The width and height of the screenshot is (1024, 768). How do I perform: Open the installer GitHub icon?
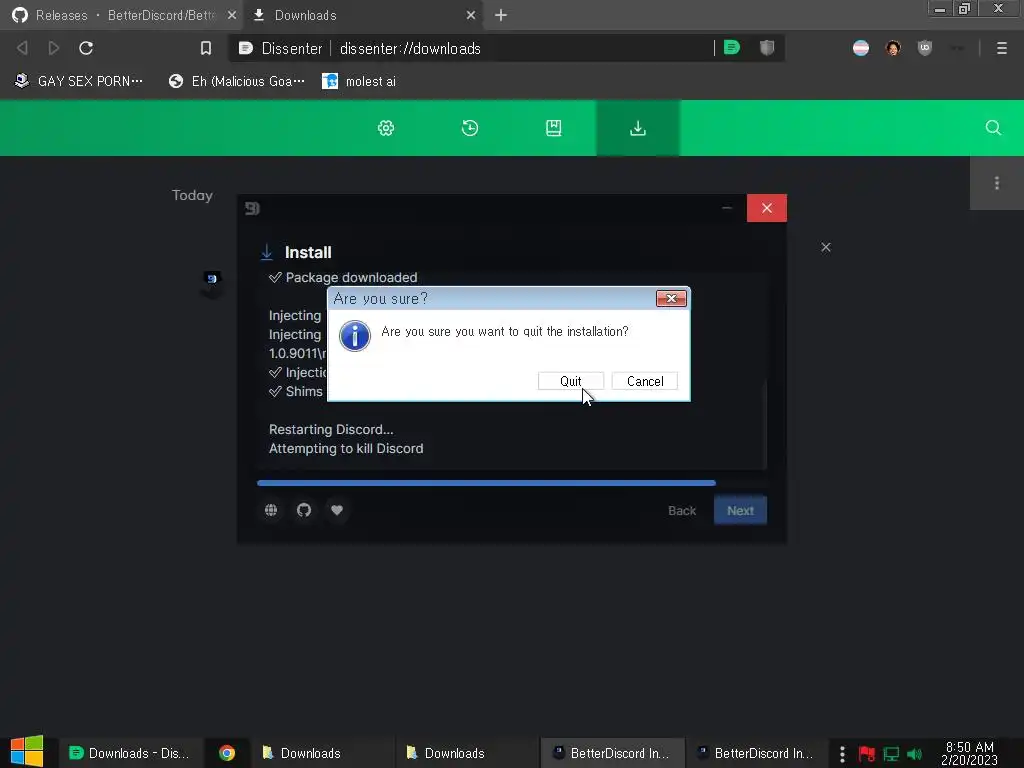[304, 510]
